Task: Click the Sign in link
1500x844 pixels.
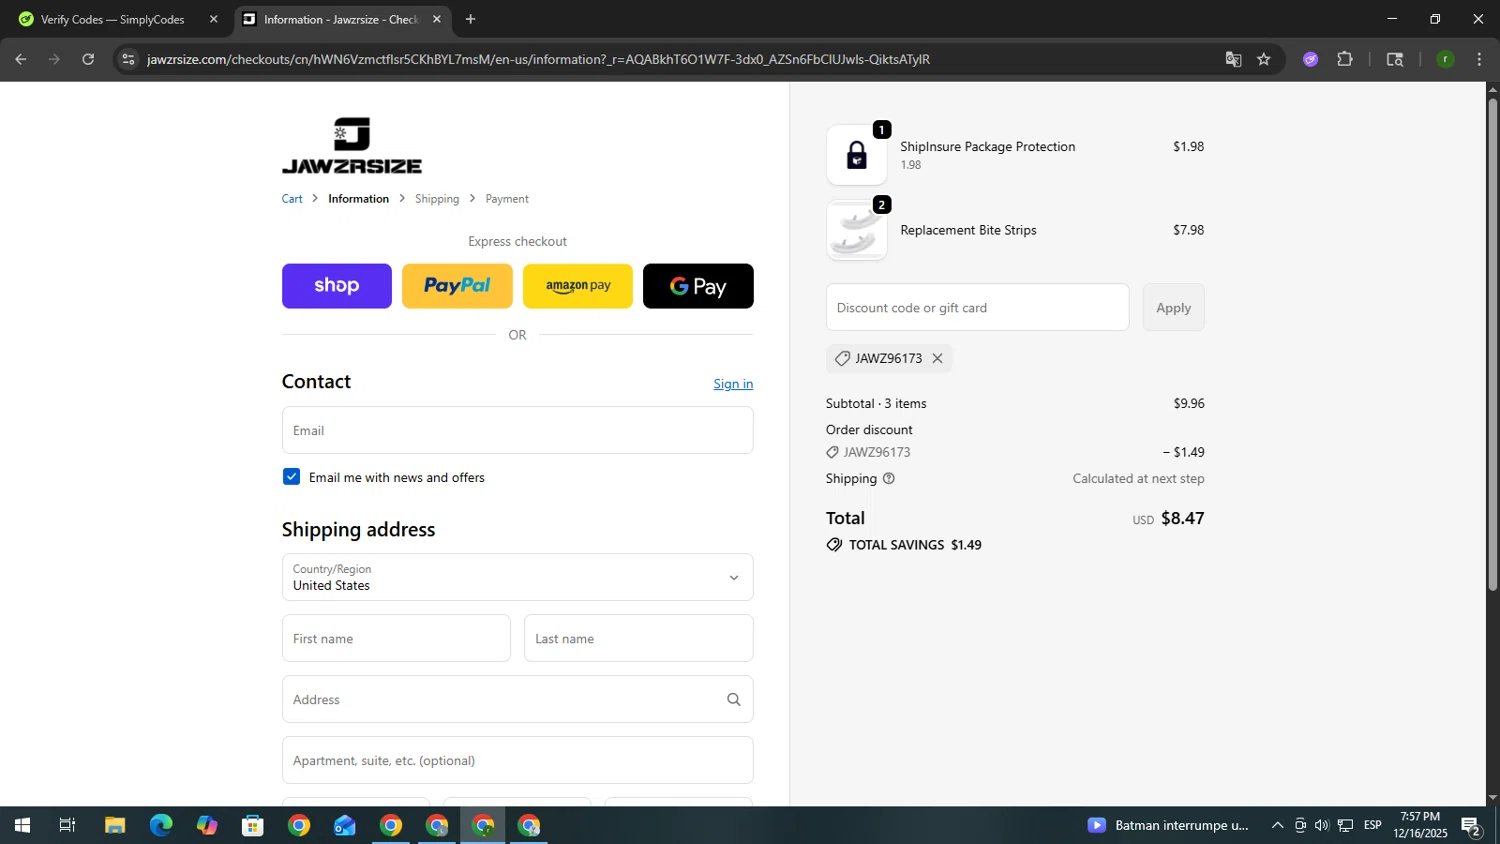Action: (x=733, y=384)
